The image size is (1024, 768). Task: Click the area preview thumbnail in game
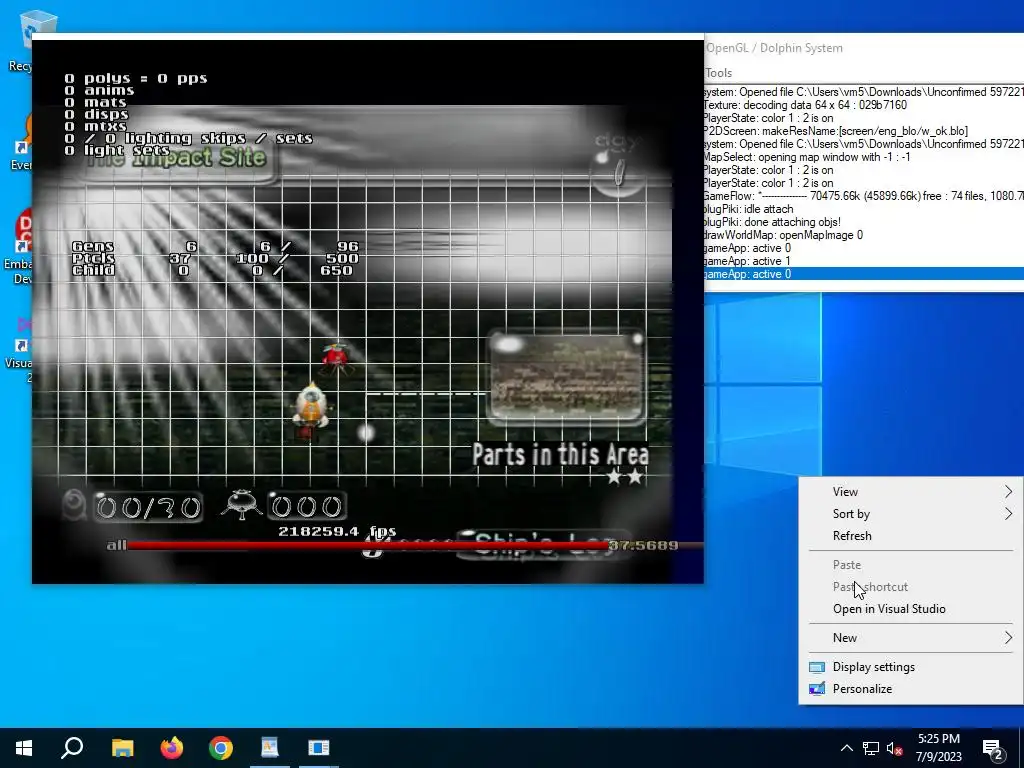coord(566,376)
